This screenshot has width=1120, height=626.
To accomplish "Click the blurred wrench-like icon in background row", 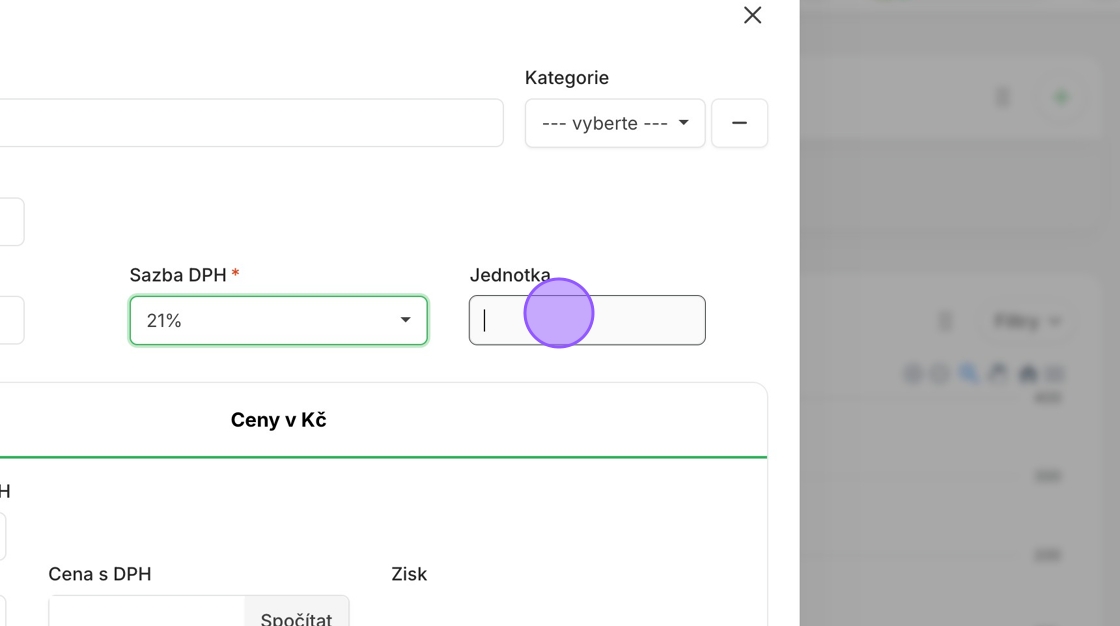I will click(x=998, y=372).
